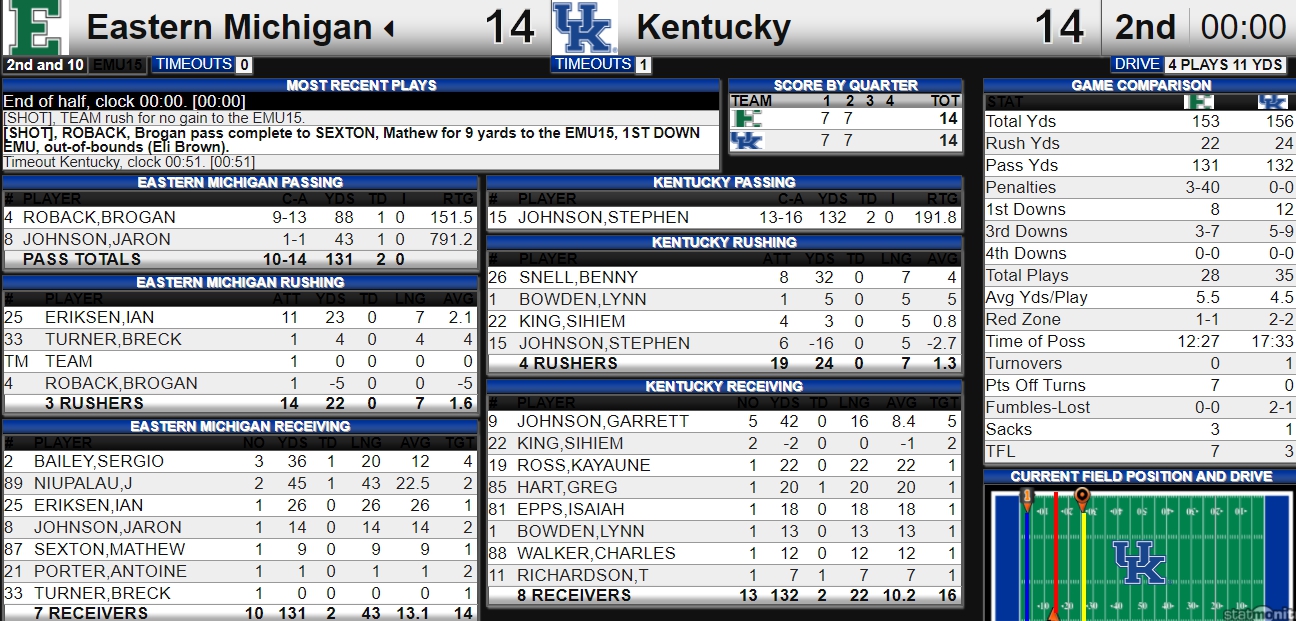Click Kentucky logo in Score By Quarter
This screenshot has width=1296, height=621.
(747, 141)
